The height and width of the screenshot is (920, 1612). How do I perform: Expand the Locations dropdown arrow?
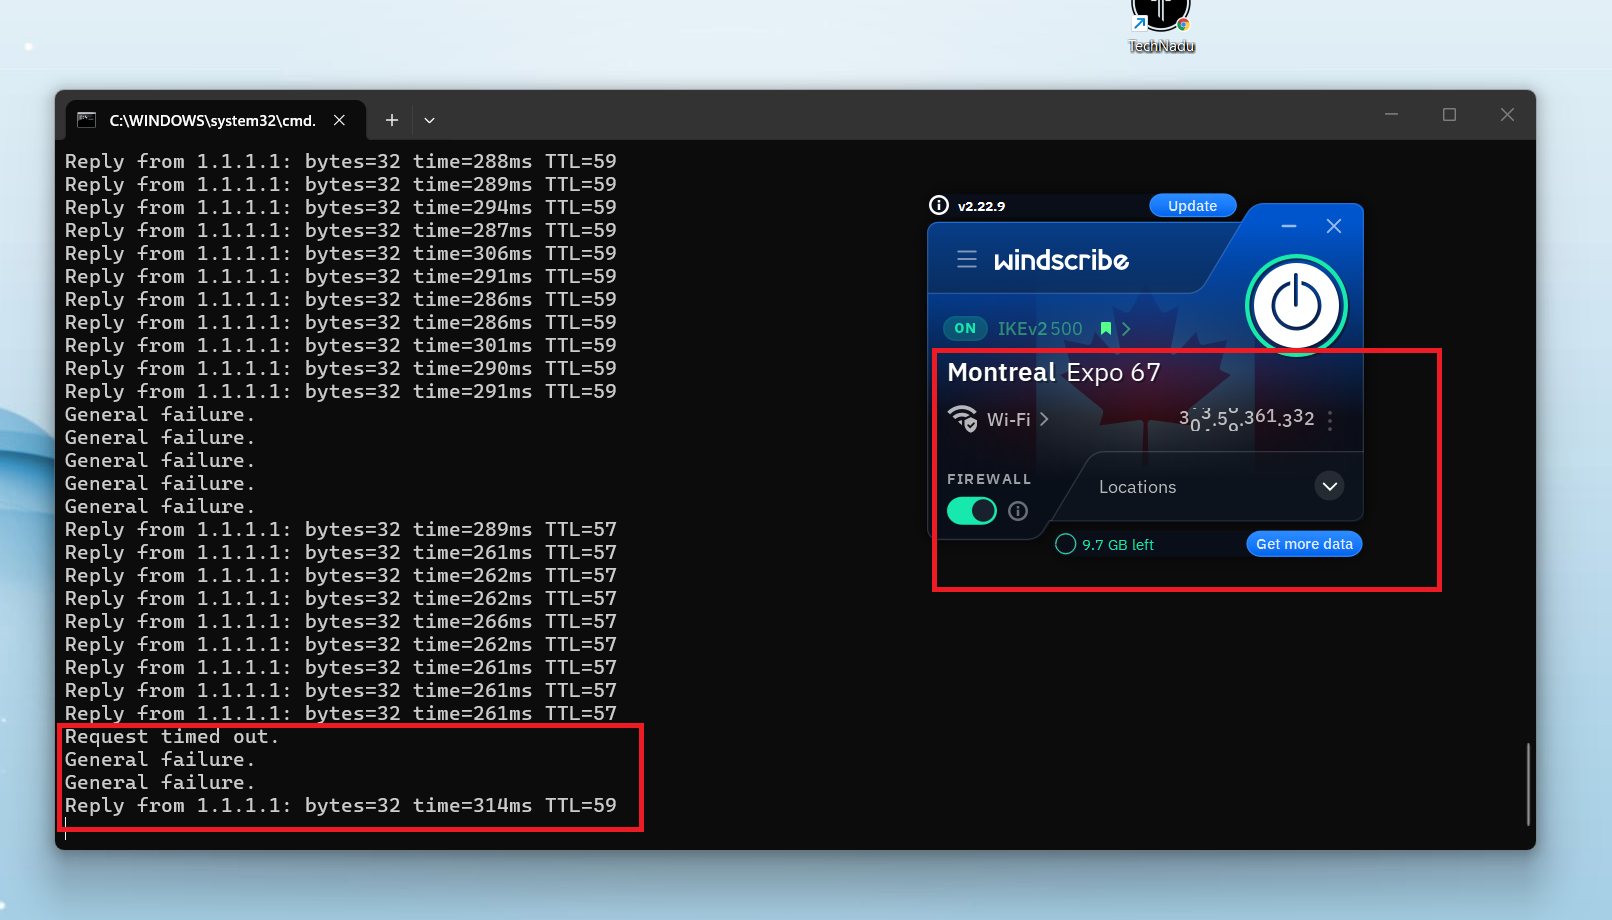[1329, 487]
